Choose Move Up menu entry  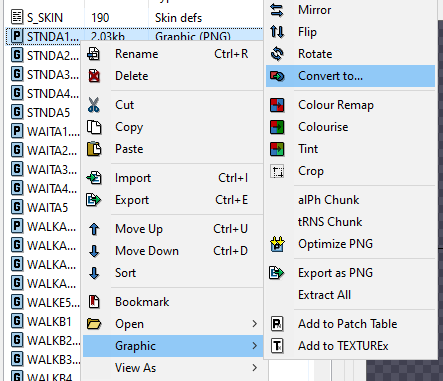[172, 229]
